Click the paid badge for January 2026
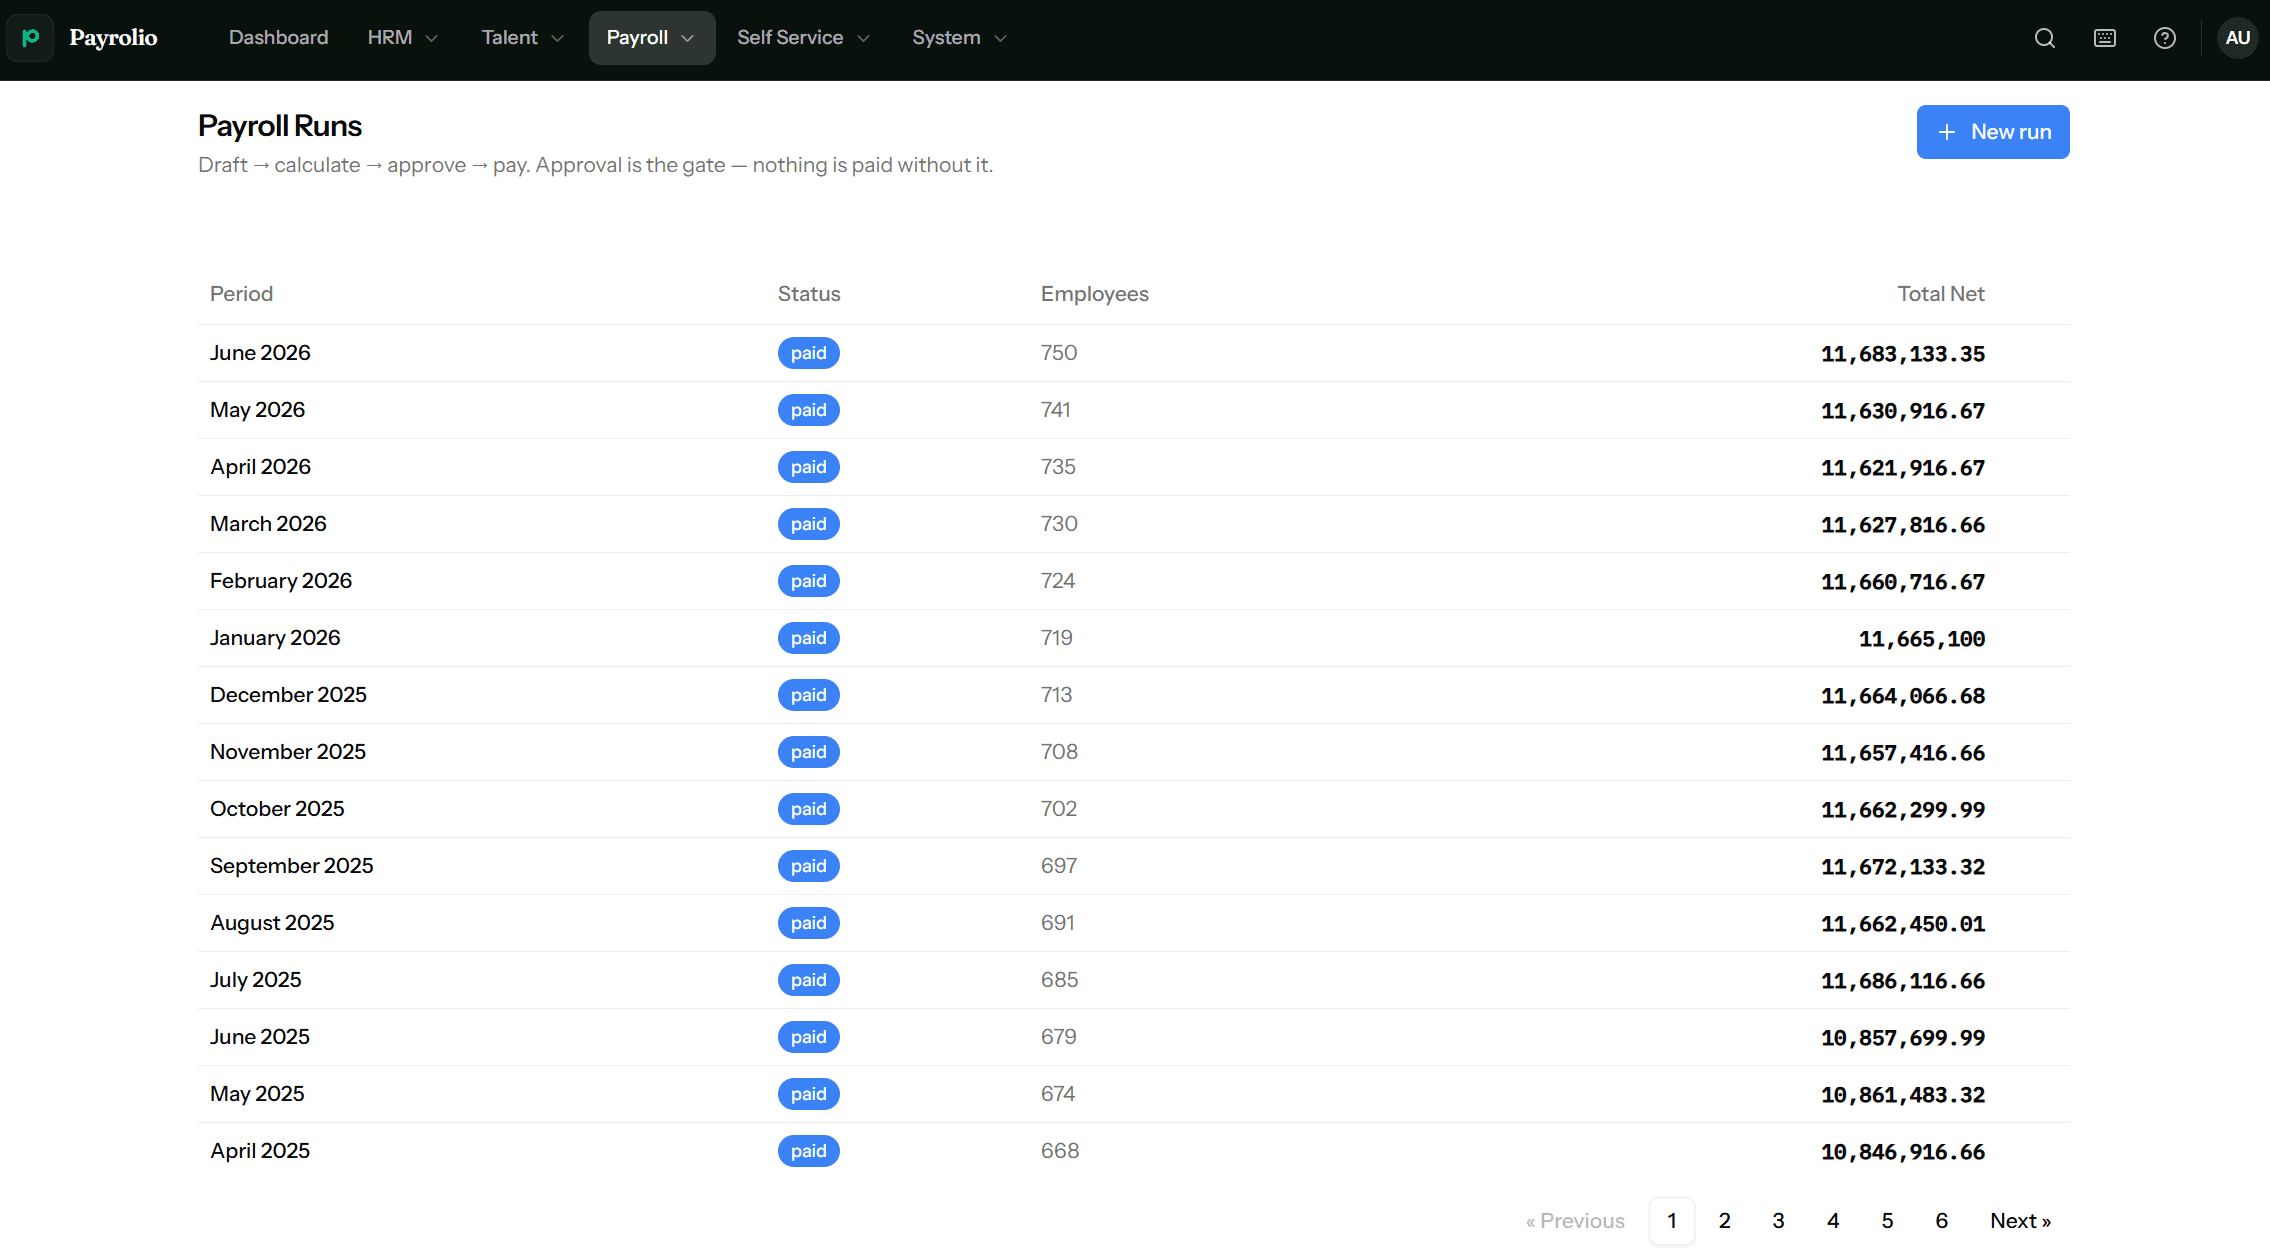The height and width of the screenshot is (1252, 2270). point(808,638)
